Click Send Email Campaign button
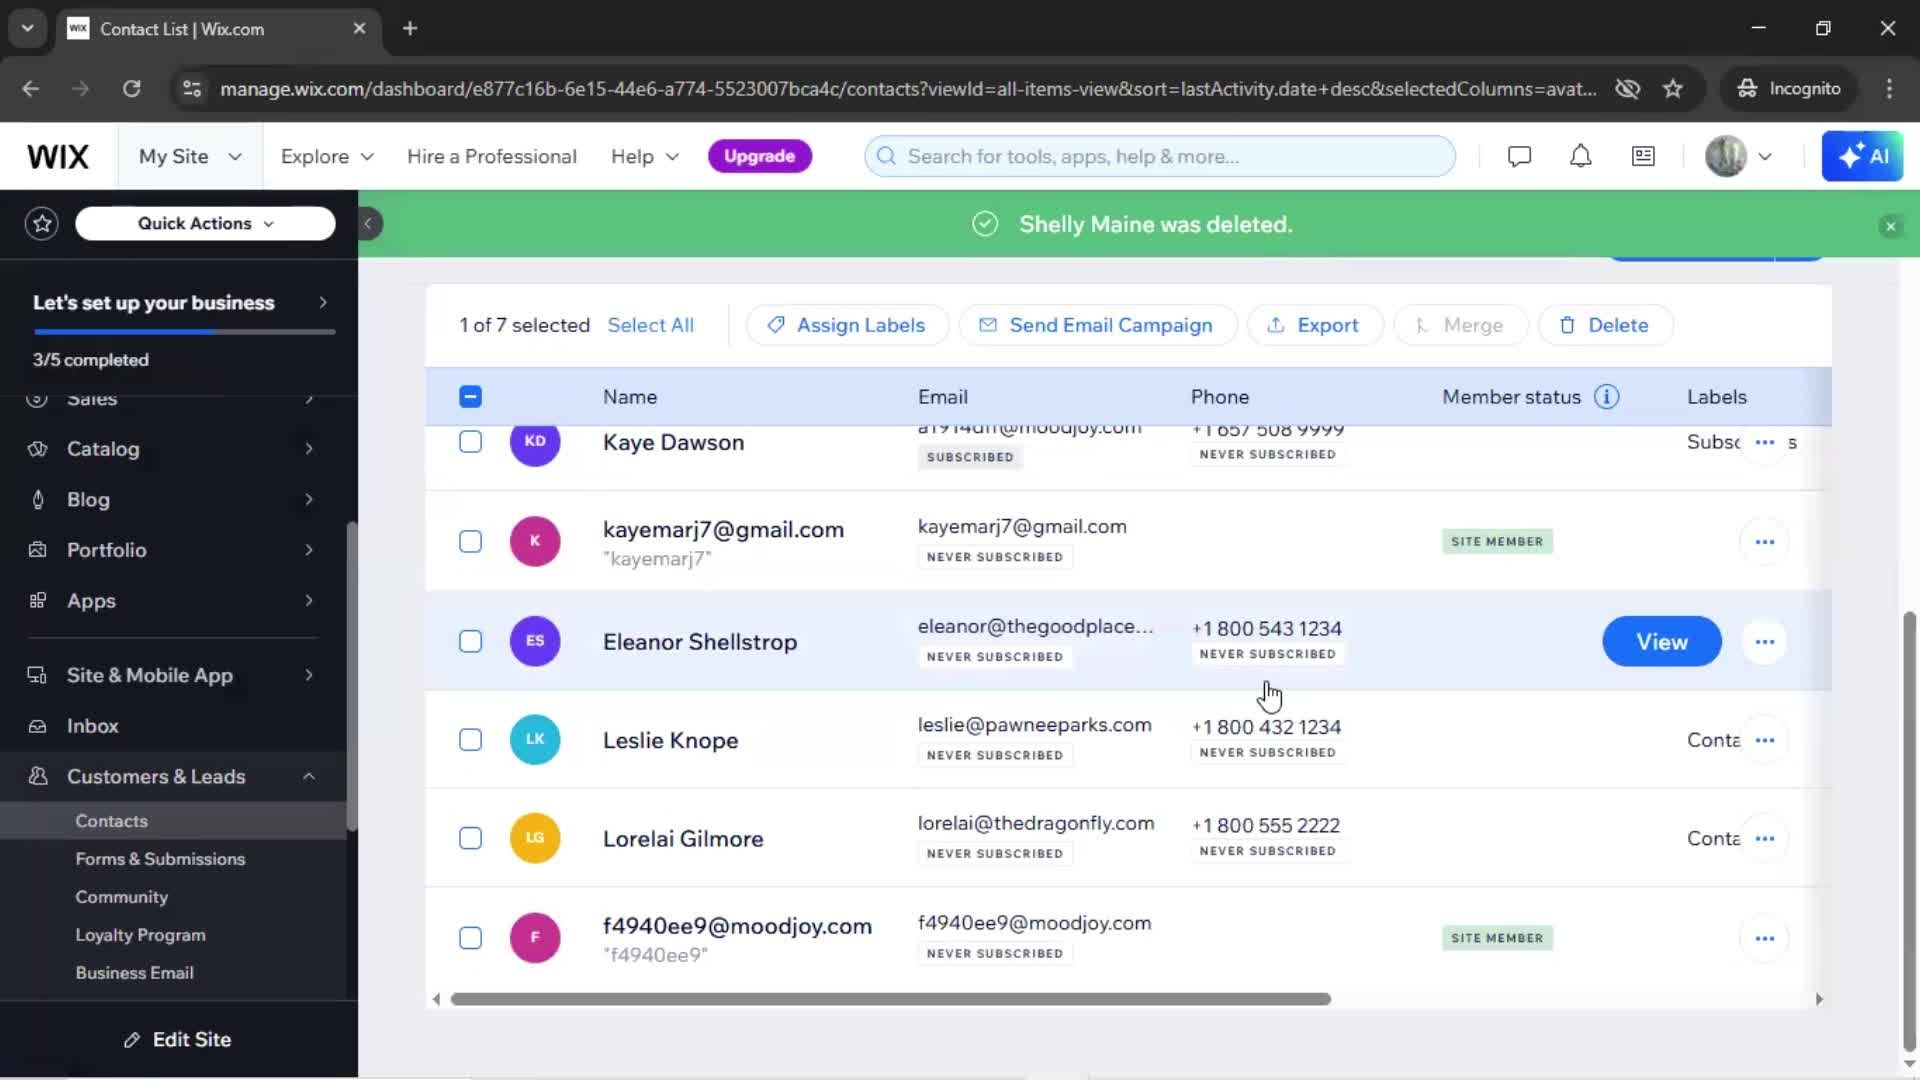 (1097, 325)
